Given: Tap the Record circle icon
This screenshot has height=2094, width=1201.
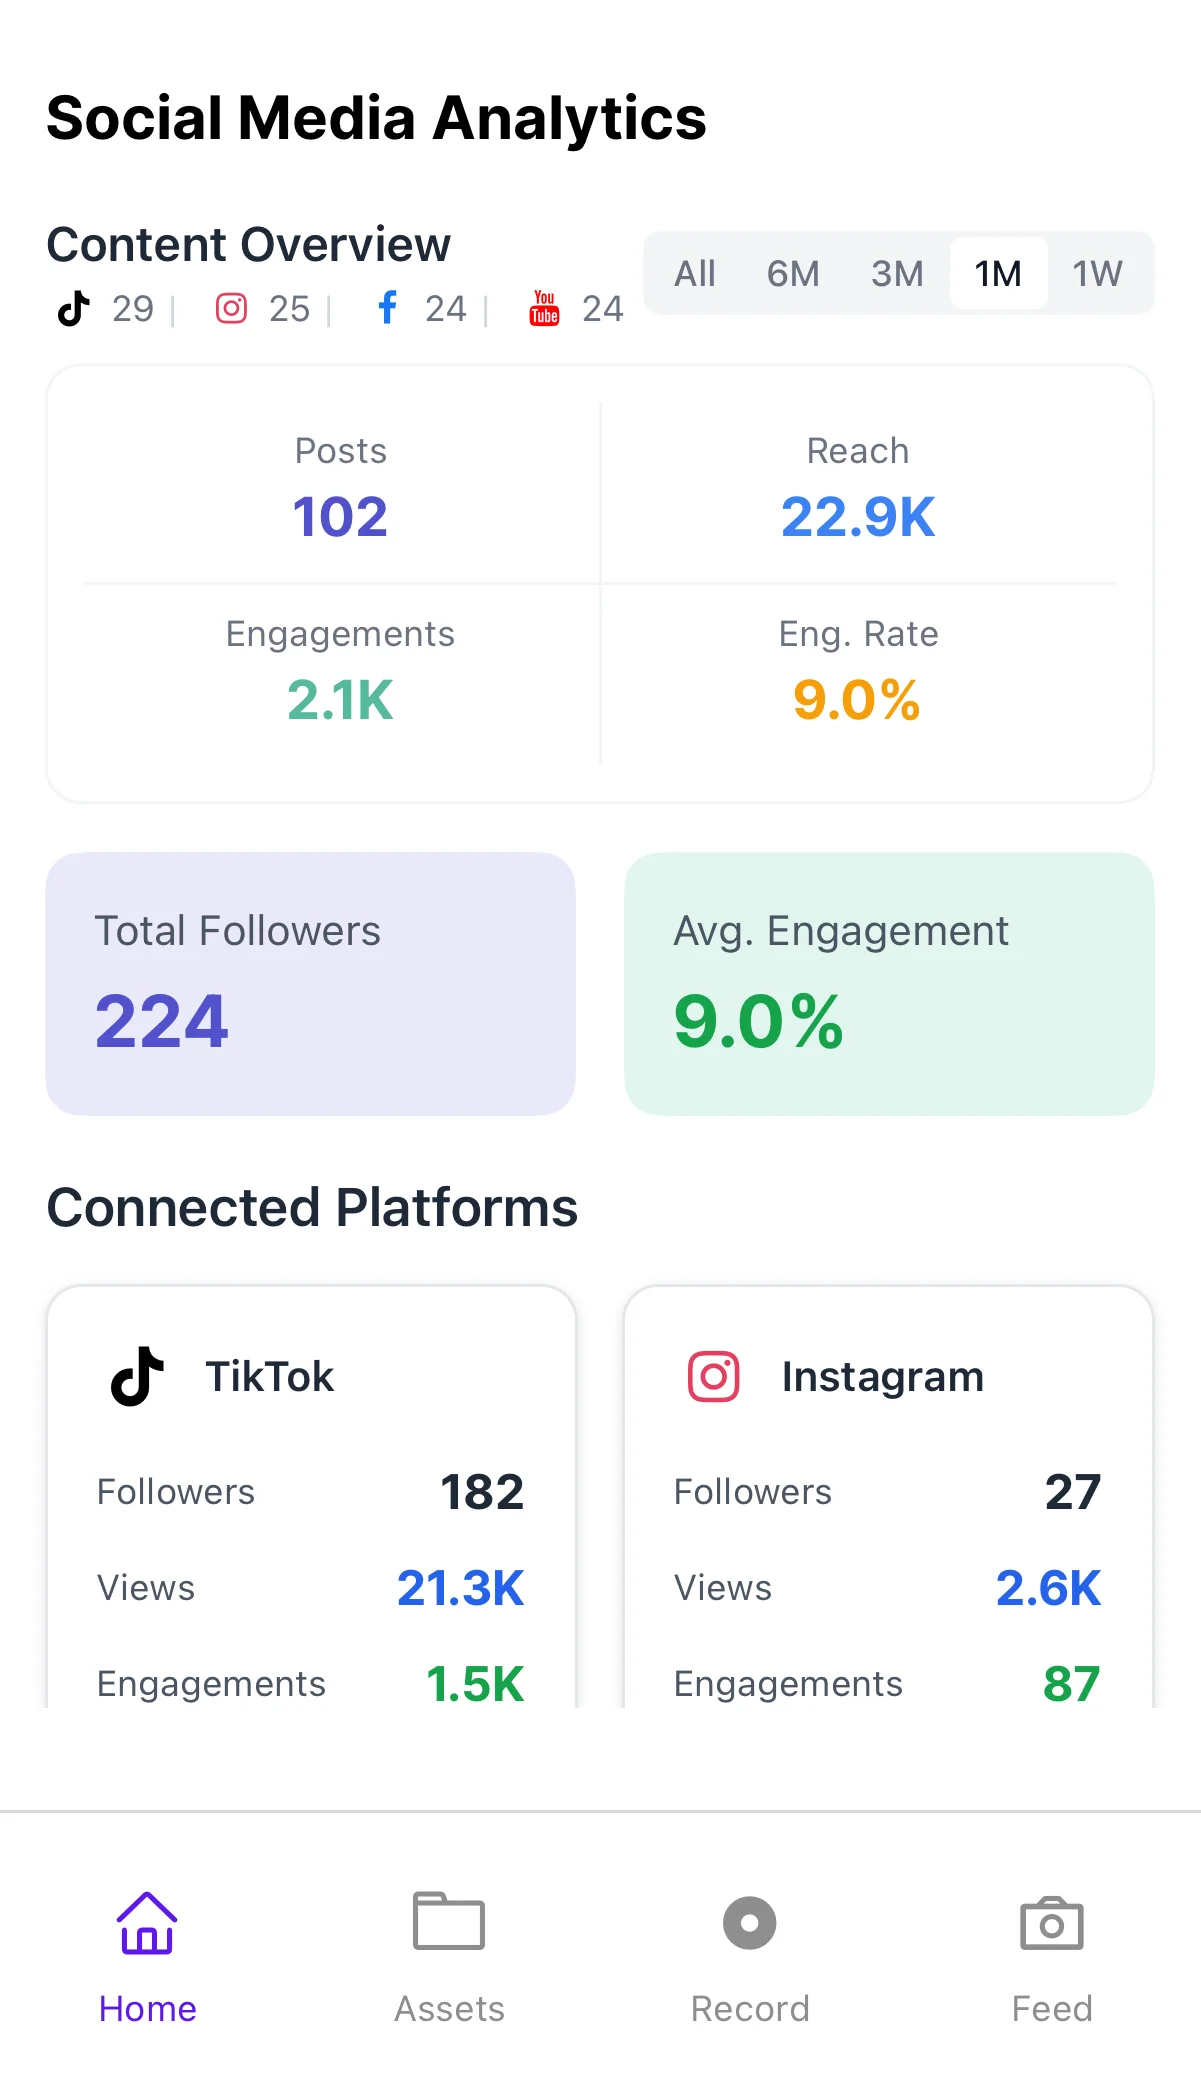Looking at the screenshot, I should (750, 1923).
